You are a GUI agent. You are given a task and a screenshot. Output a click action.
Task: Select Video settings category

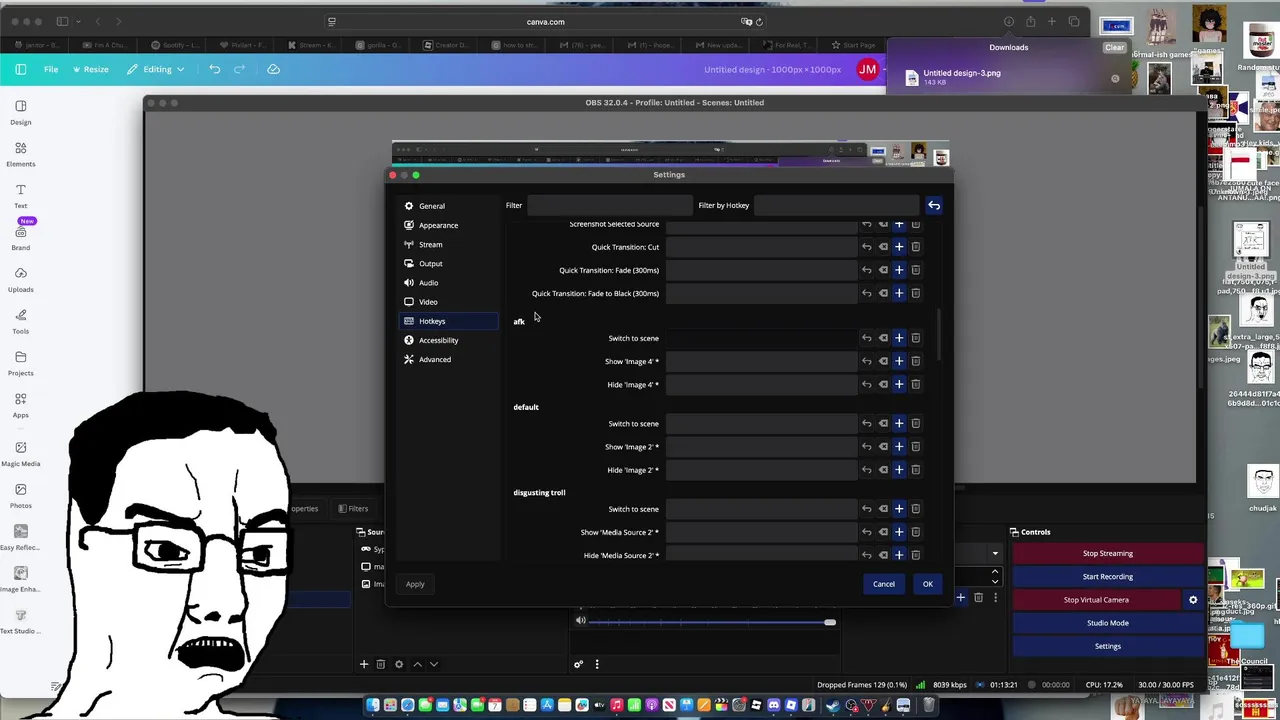tap(448, 302)
